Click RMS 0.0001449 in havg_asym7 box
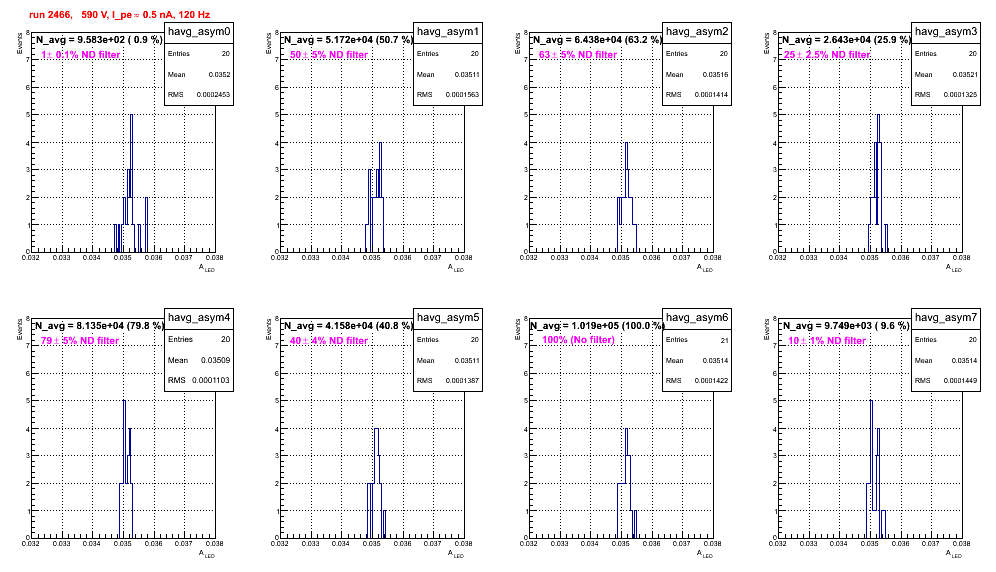Viewport: 996px width, 572px height. point(946,380)
